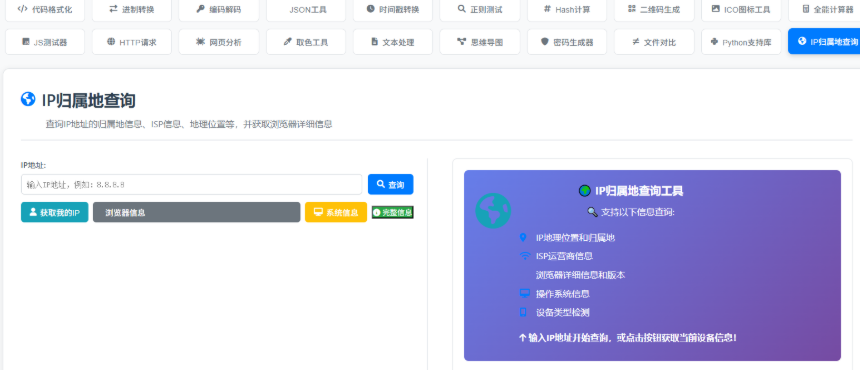Image resolution: width=860 pixels, height=370 pixels.
Task: Click the blue 查询 search button
Action: (391, 185)
